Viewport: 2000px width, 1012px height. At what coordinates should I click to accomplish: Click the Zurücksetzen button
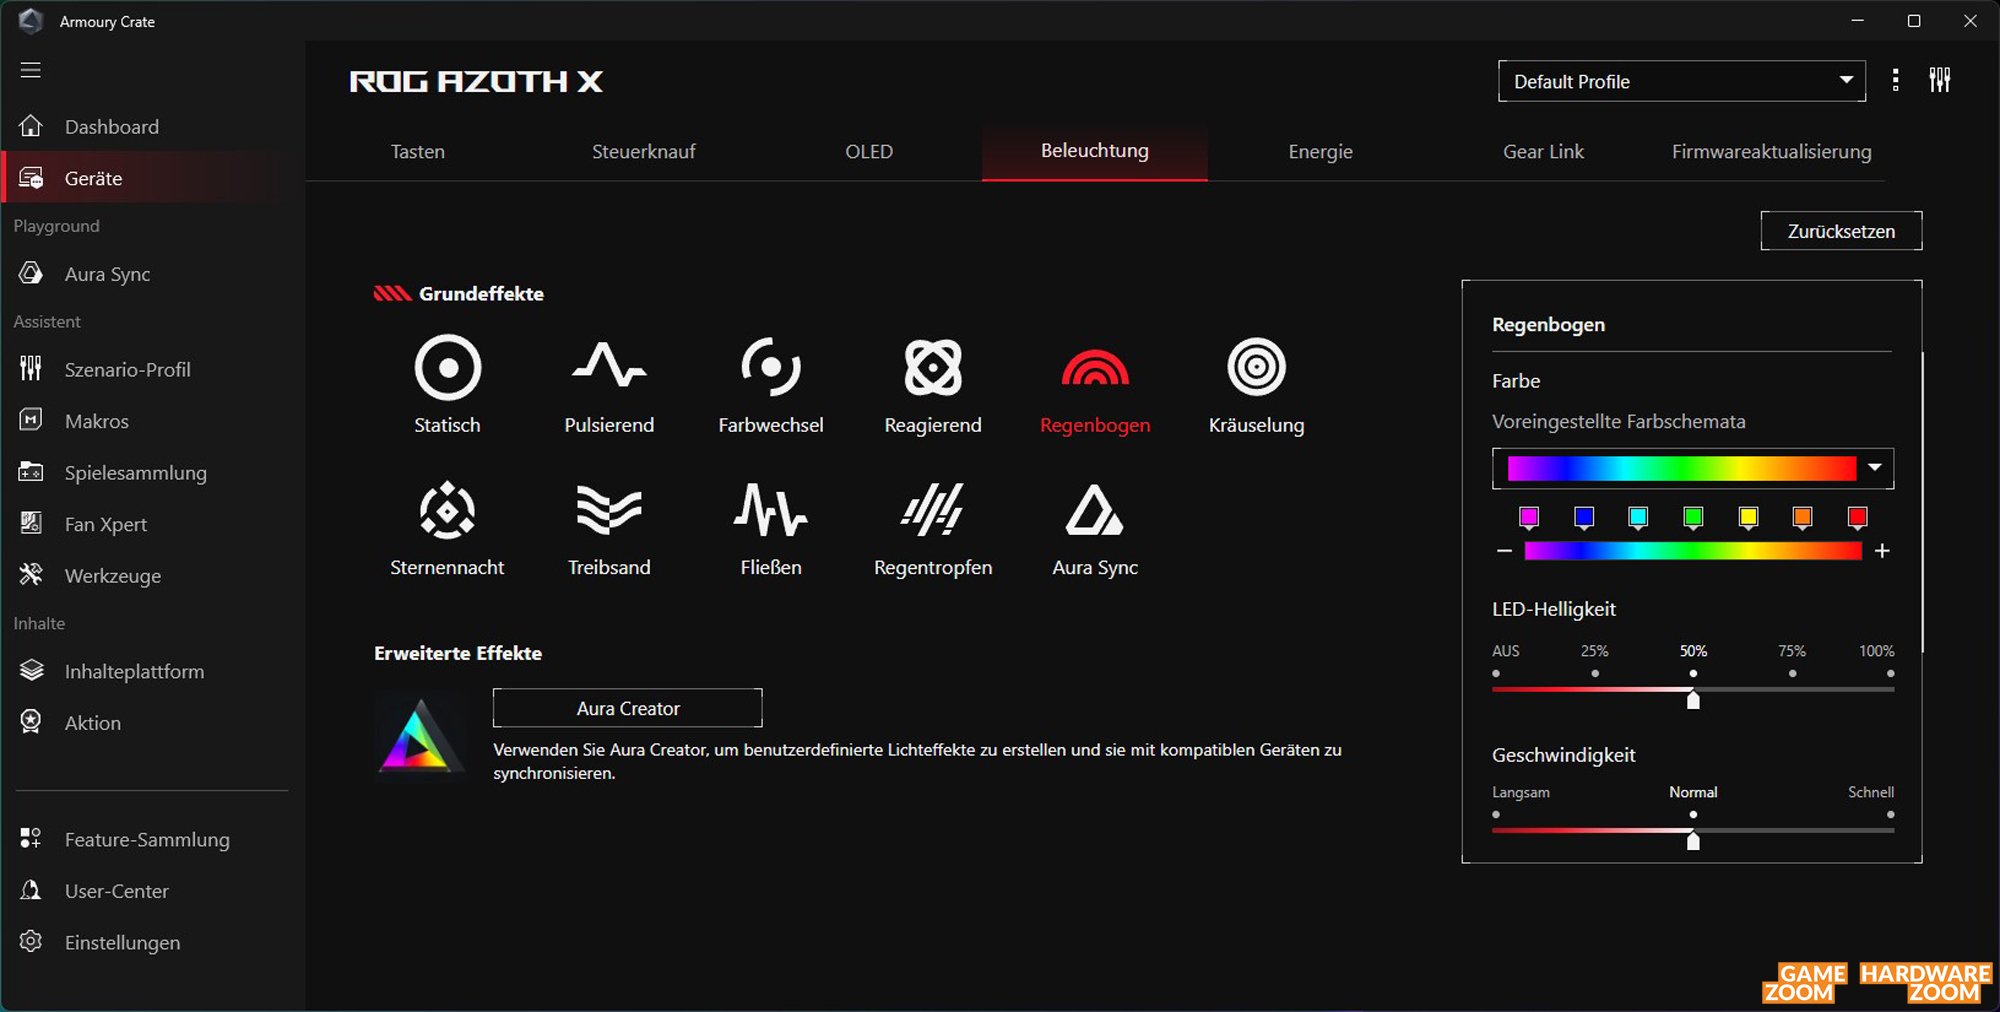(1841, 231)
